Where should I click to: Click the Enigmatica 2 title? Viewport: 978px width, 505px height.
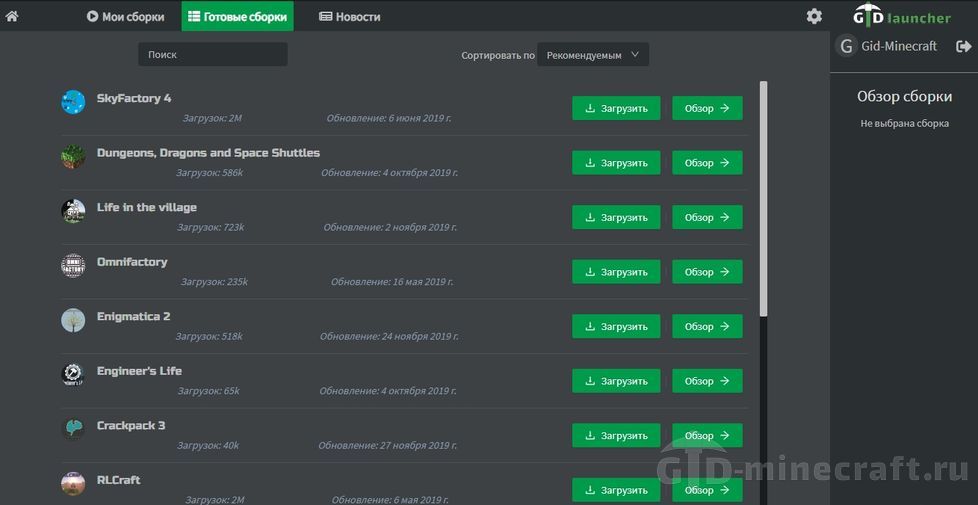click(x=133, y=317)
